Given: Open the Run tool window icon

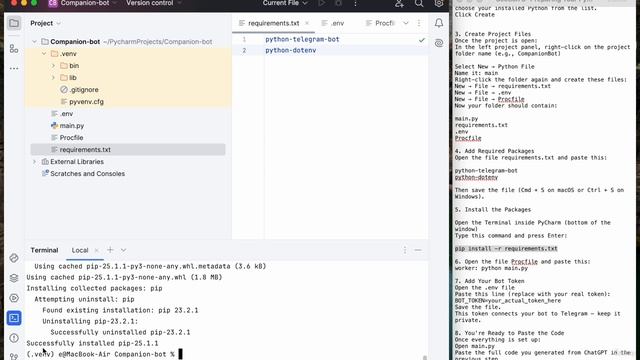Looking at the screenshot, I should point(14,298).
